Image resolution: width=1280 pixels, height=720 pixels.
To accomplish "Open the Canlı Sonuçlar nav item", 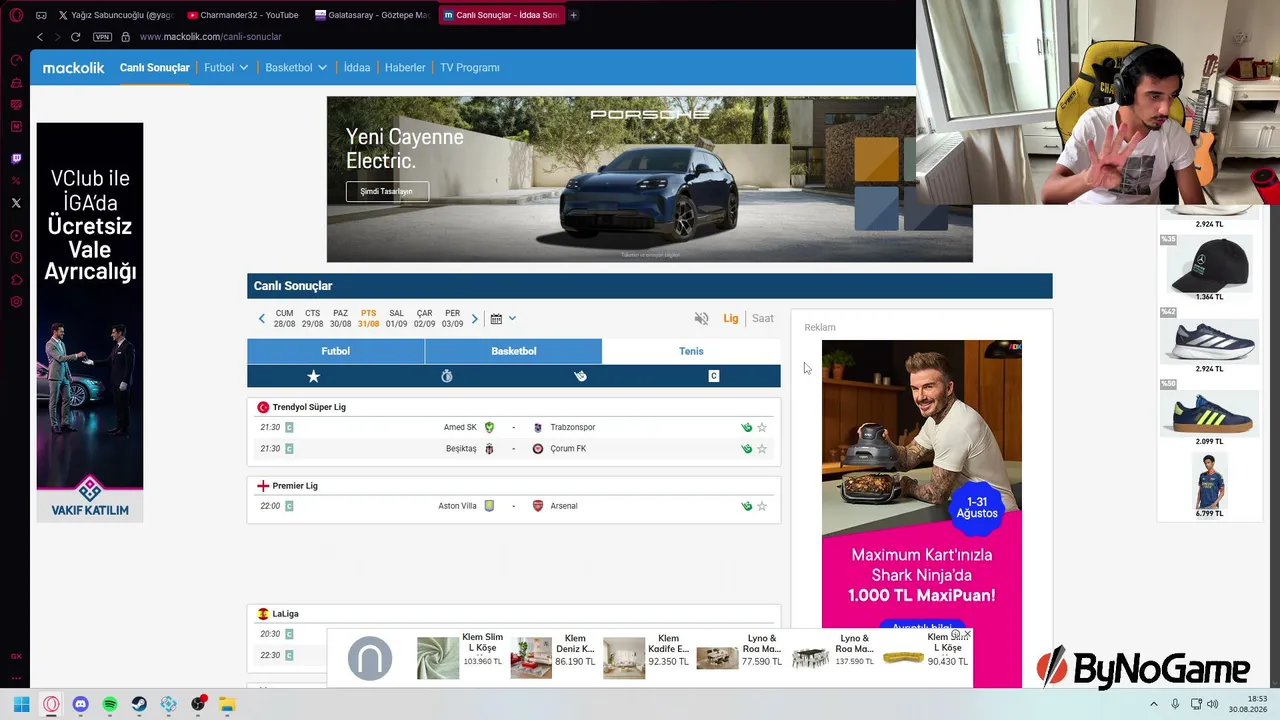I will [154, 68].
